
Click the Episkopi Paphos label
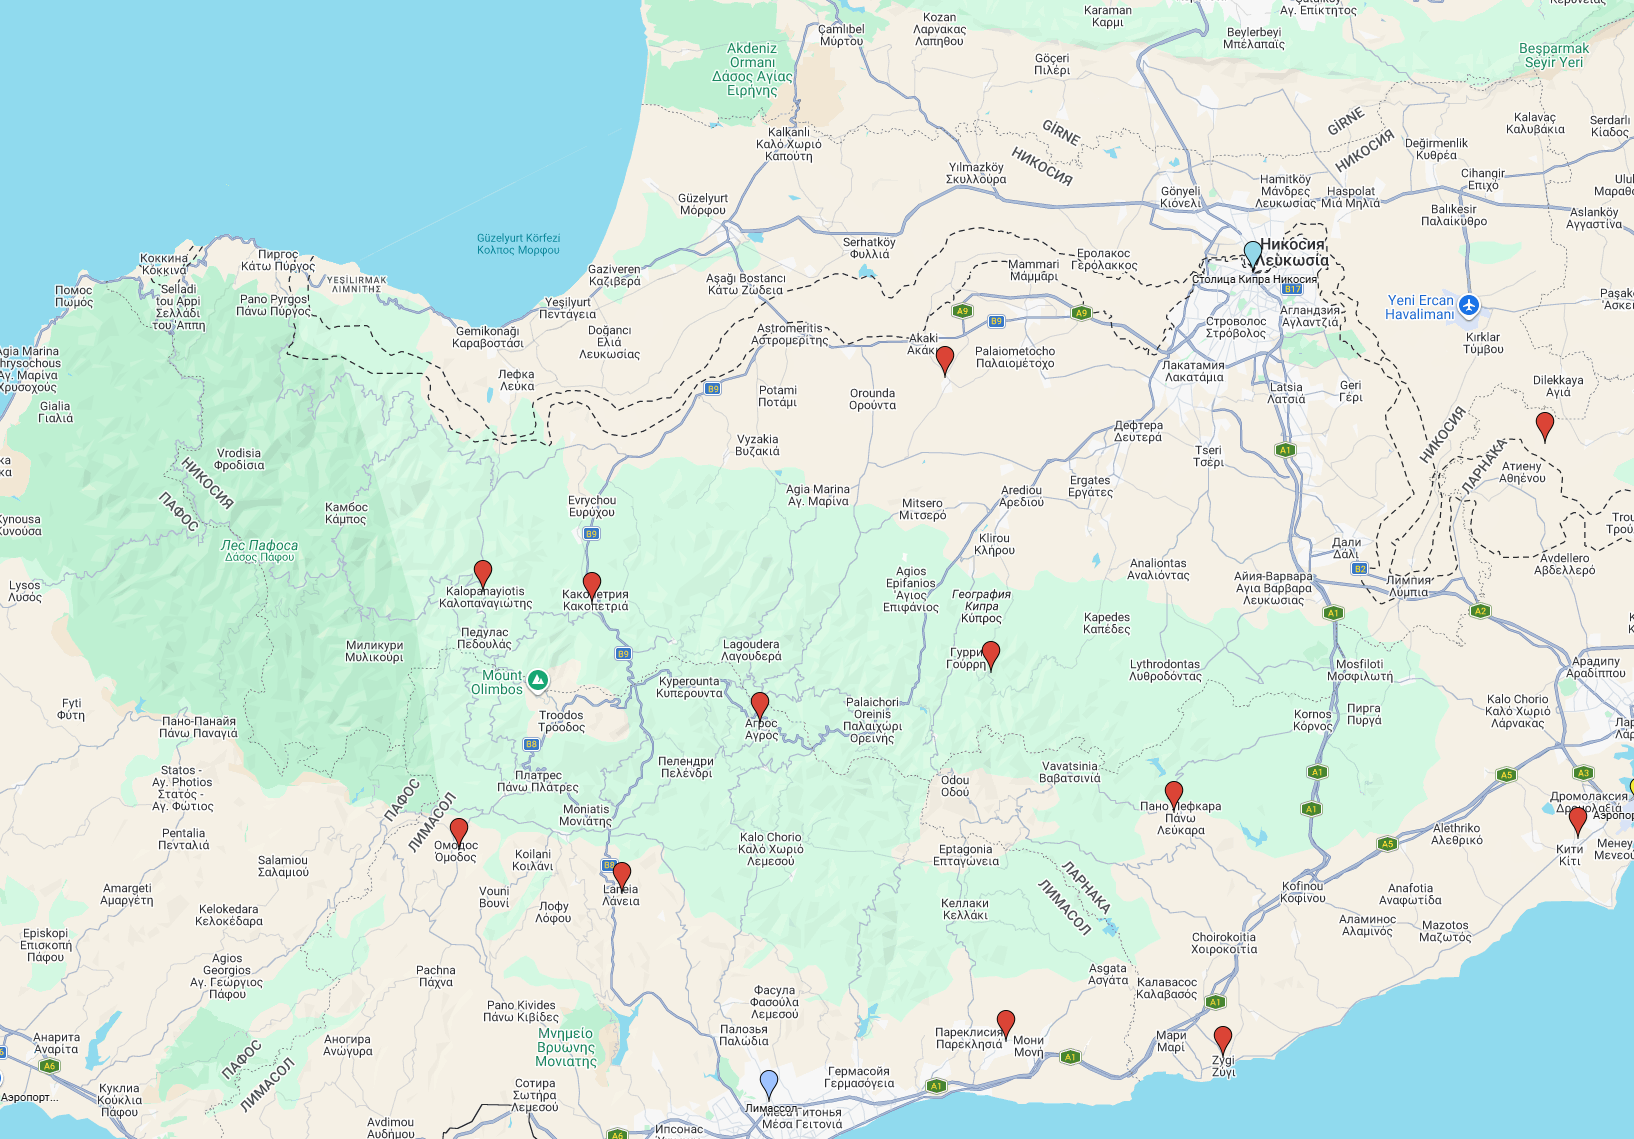pyautogui.click(x=46, y=945)
